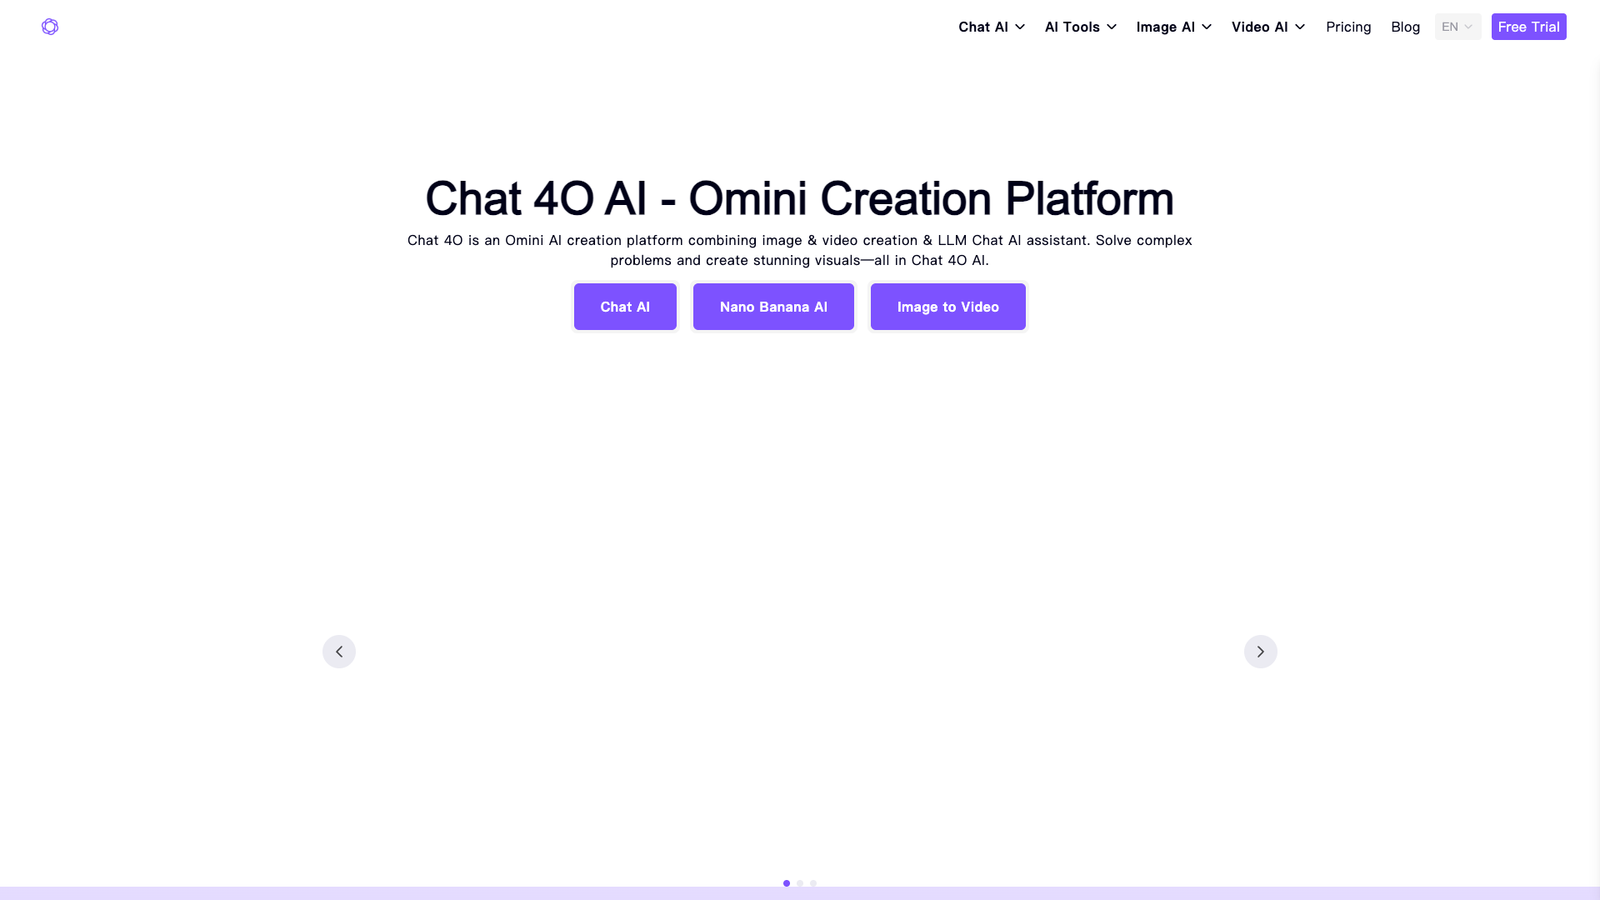Image resolution: width=1600 pixels, height=900 pixels.
Task: Click the chevron beside Chat AI menu
Action: click(1020, 27)
